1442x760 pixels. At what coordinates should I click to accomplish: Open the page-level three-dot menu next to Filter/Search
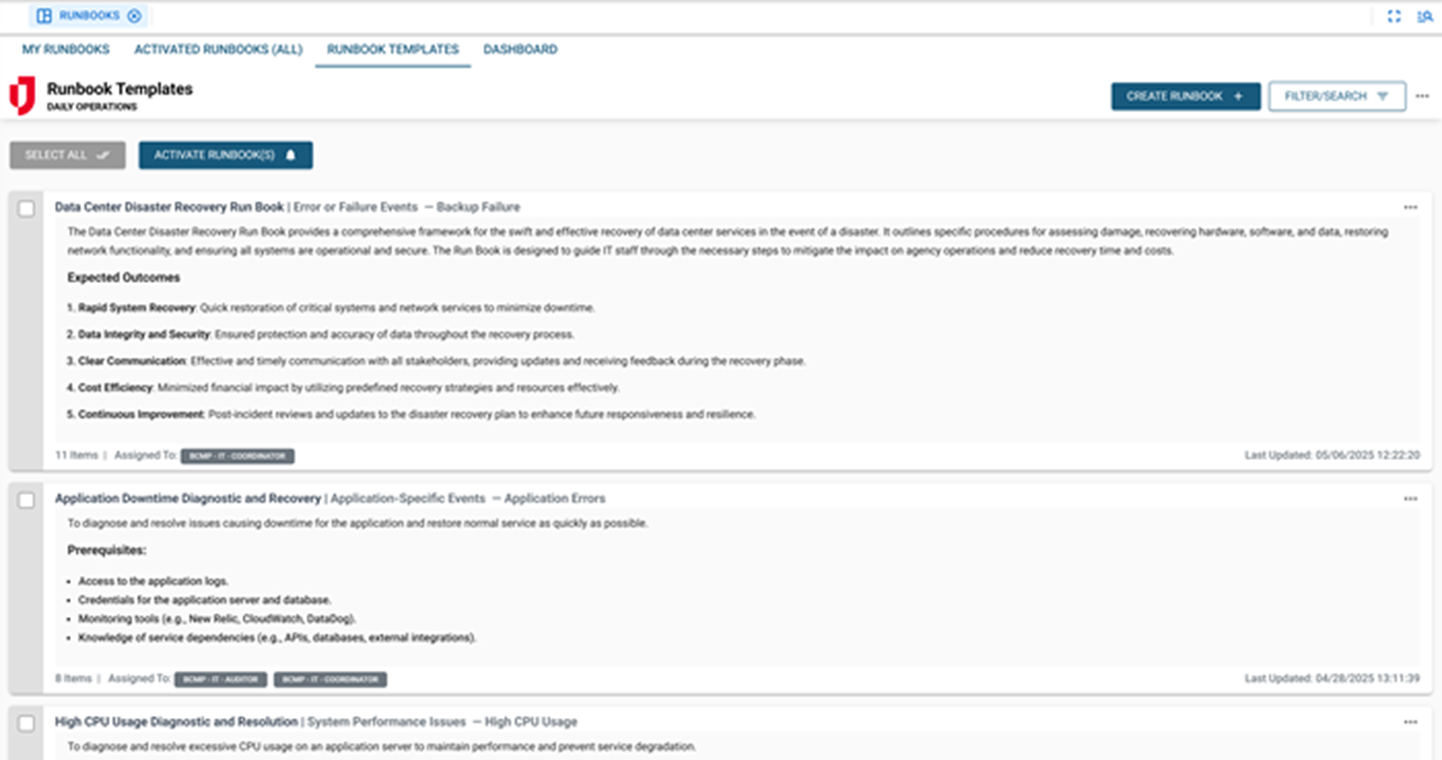point(1422,96)
